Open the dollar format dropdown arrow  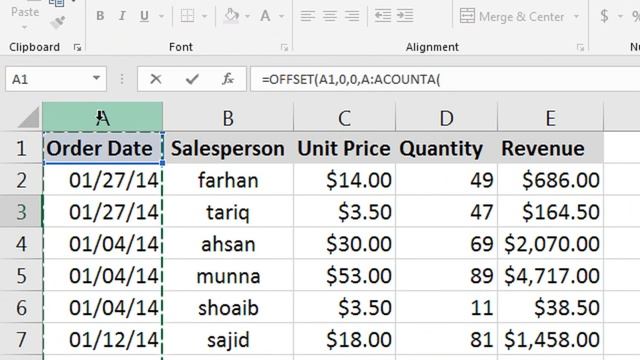(x=620, y=16)
